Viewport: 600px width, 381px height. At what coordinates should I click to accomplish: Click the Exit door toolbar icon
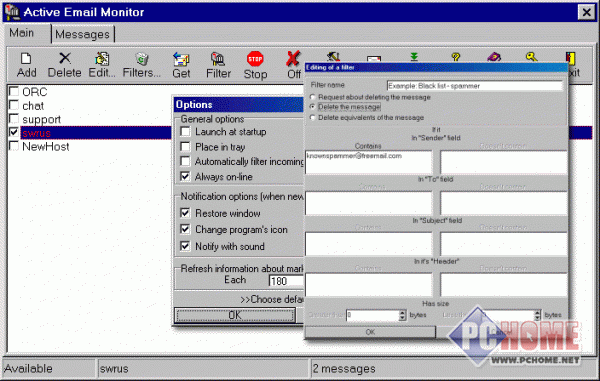pyautogui.click(x=571, y=57)
